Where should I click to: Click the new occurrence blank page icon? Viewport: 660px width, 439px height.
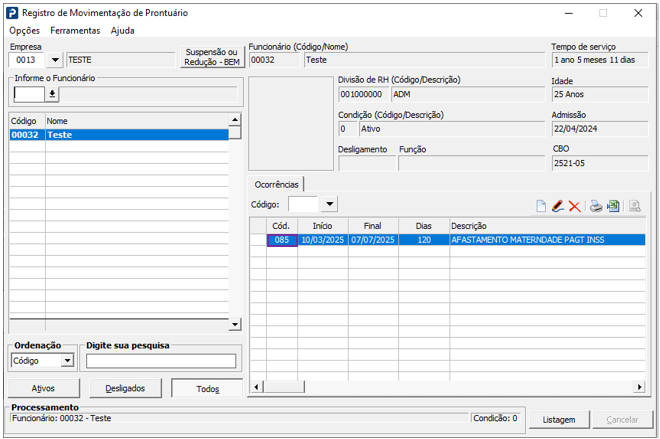coord(541,206)
